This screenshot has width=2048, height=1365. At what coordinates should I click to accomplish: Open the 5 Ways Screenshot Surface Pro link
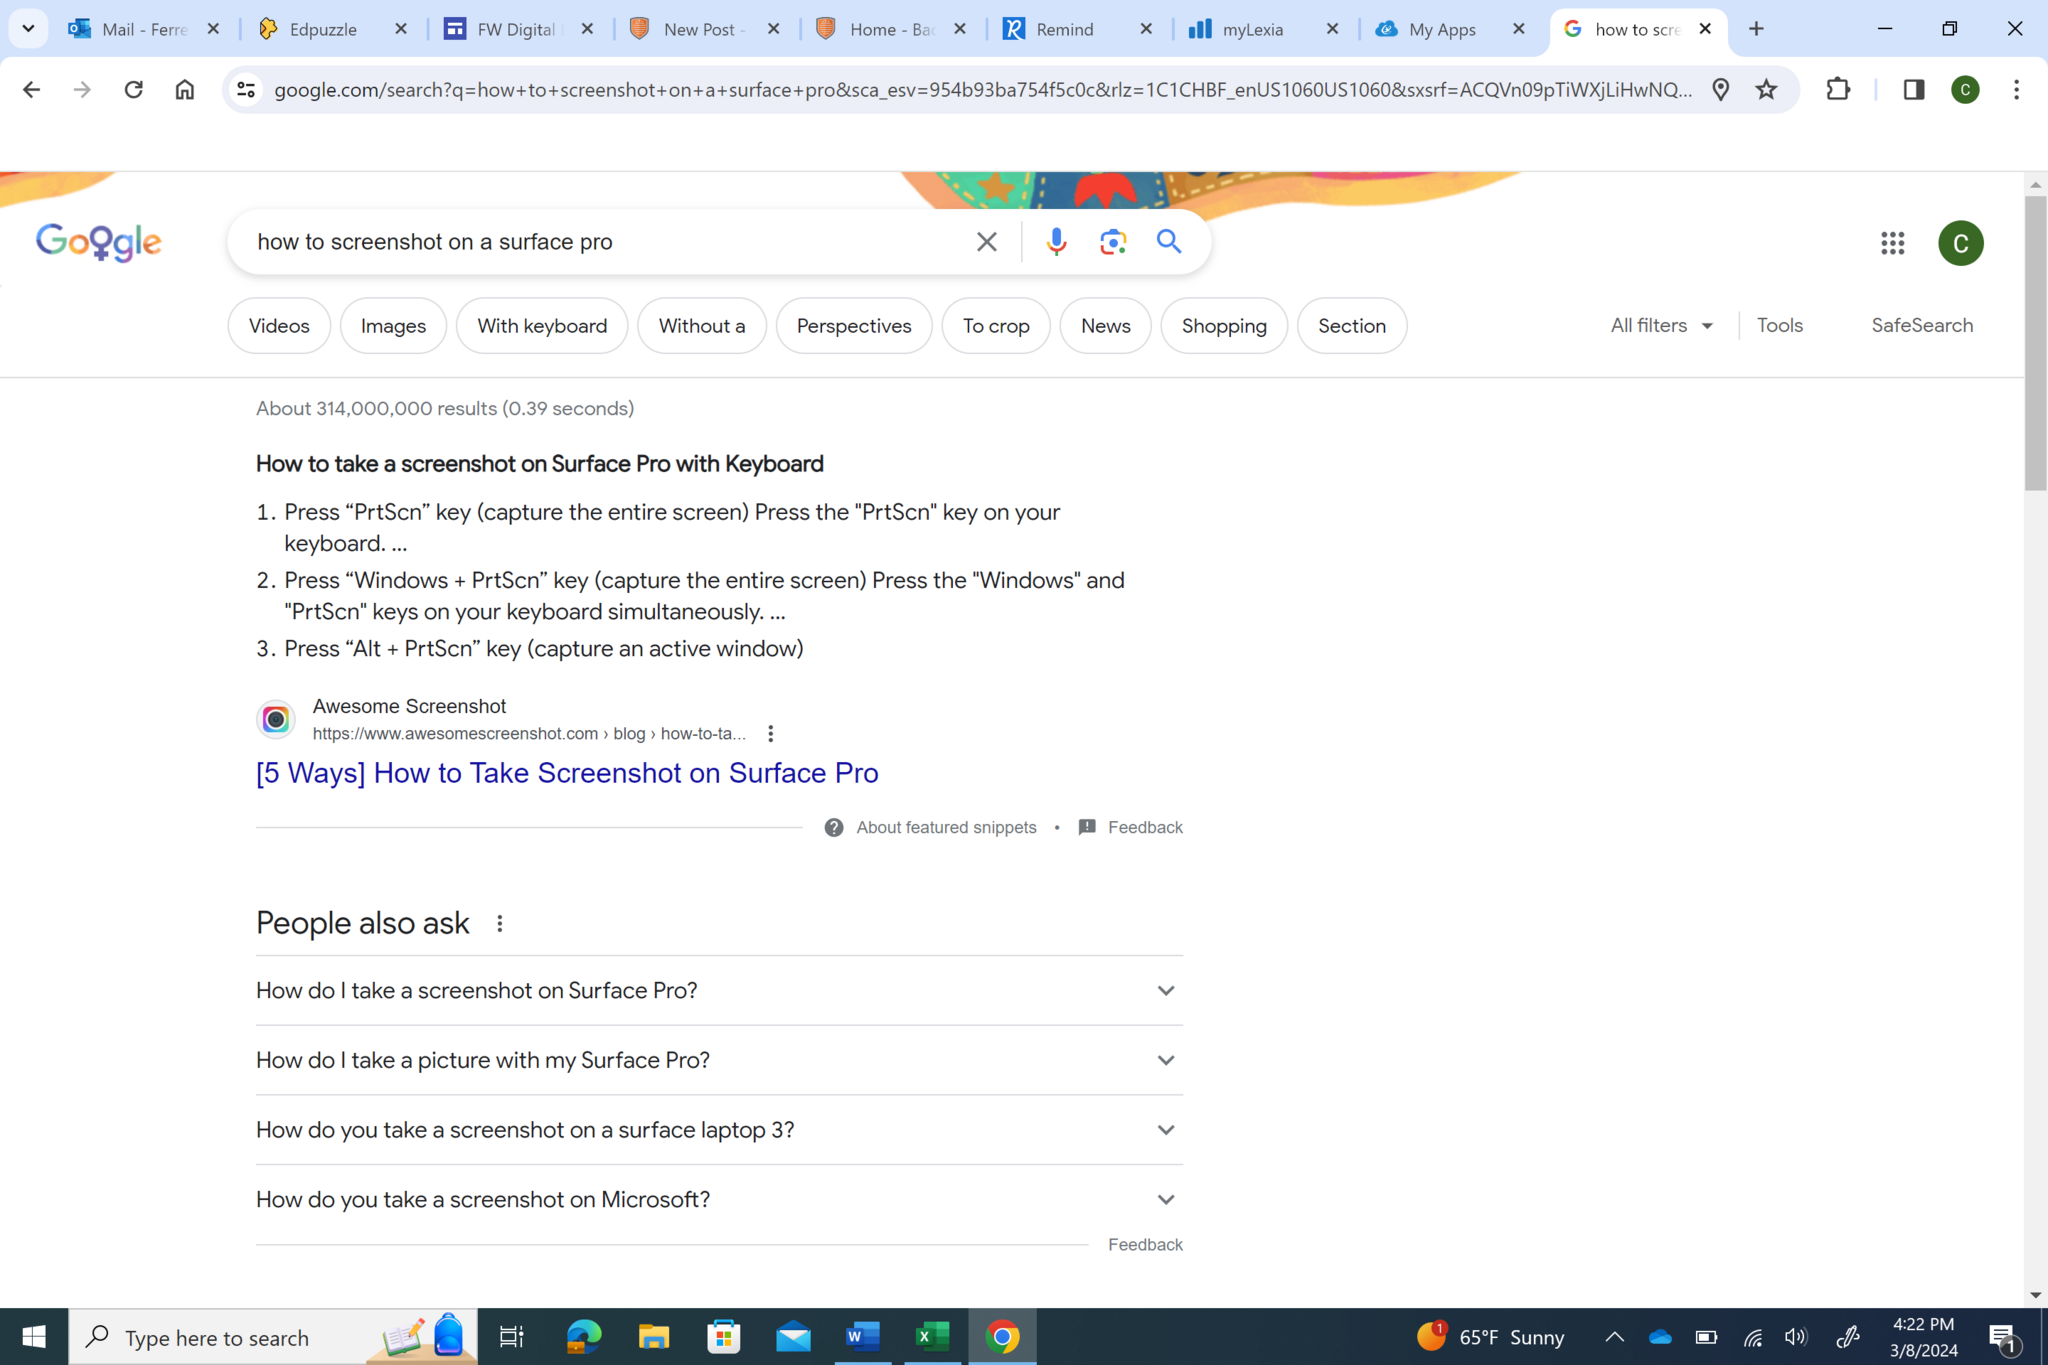pyautogui.click(x=567, y=773)
